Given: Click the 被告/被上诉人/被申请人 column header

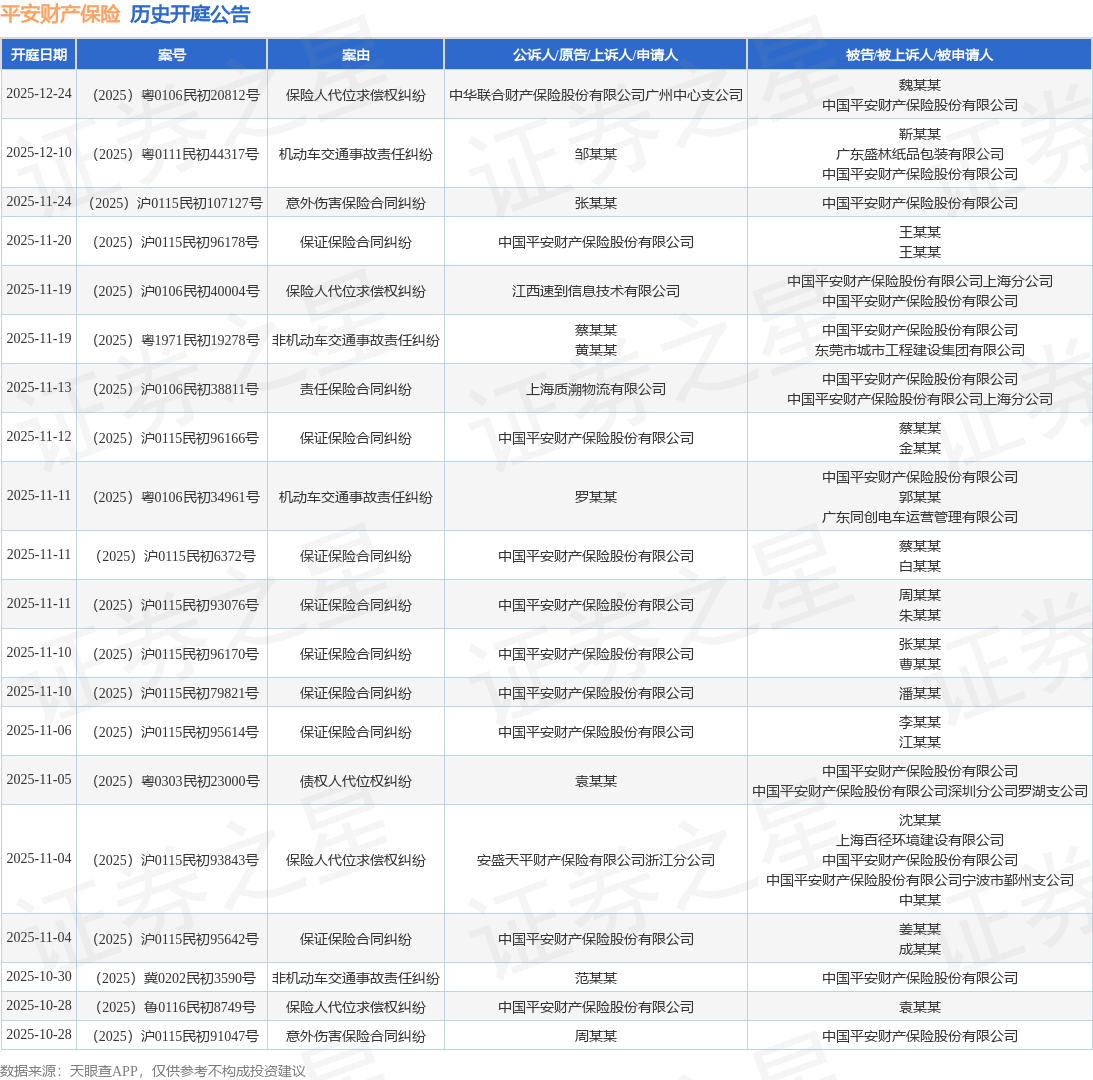Looking at the screenshot, I should click(919, 55).
